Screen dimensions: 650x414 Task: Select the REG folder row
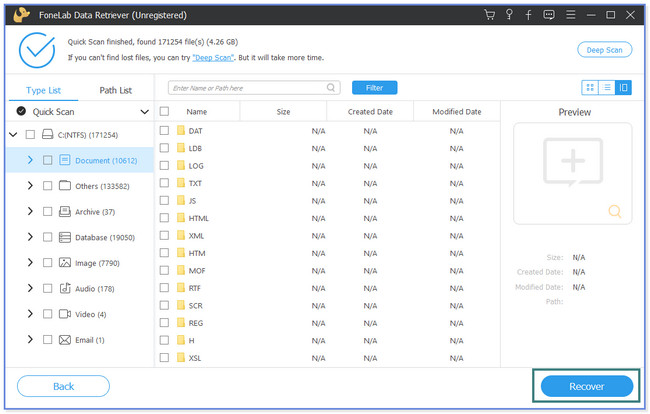[x=327, y=323]
